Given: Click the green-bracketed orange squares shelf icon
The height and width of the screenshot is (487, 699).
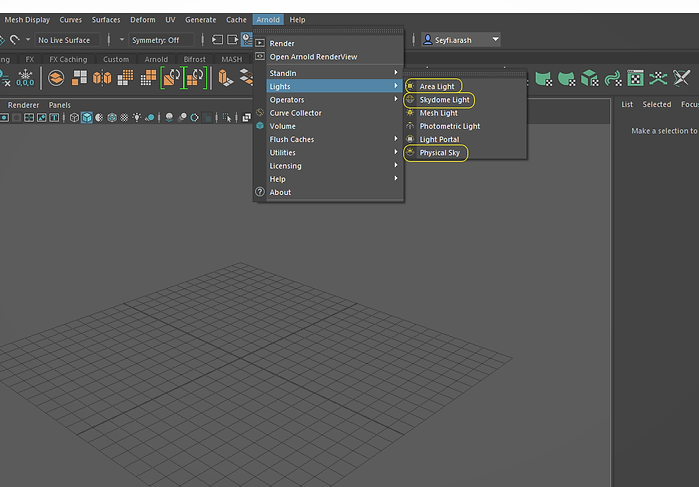Looking at the screenshot, I should (x=195, y=78).
